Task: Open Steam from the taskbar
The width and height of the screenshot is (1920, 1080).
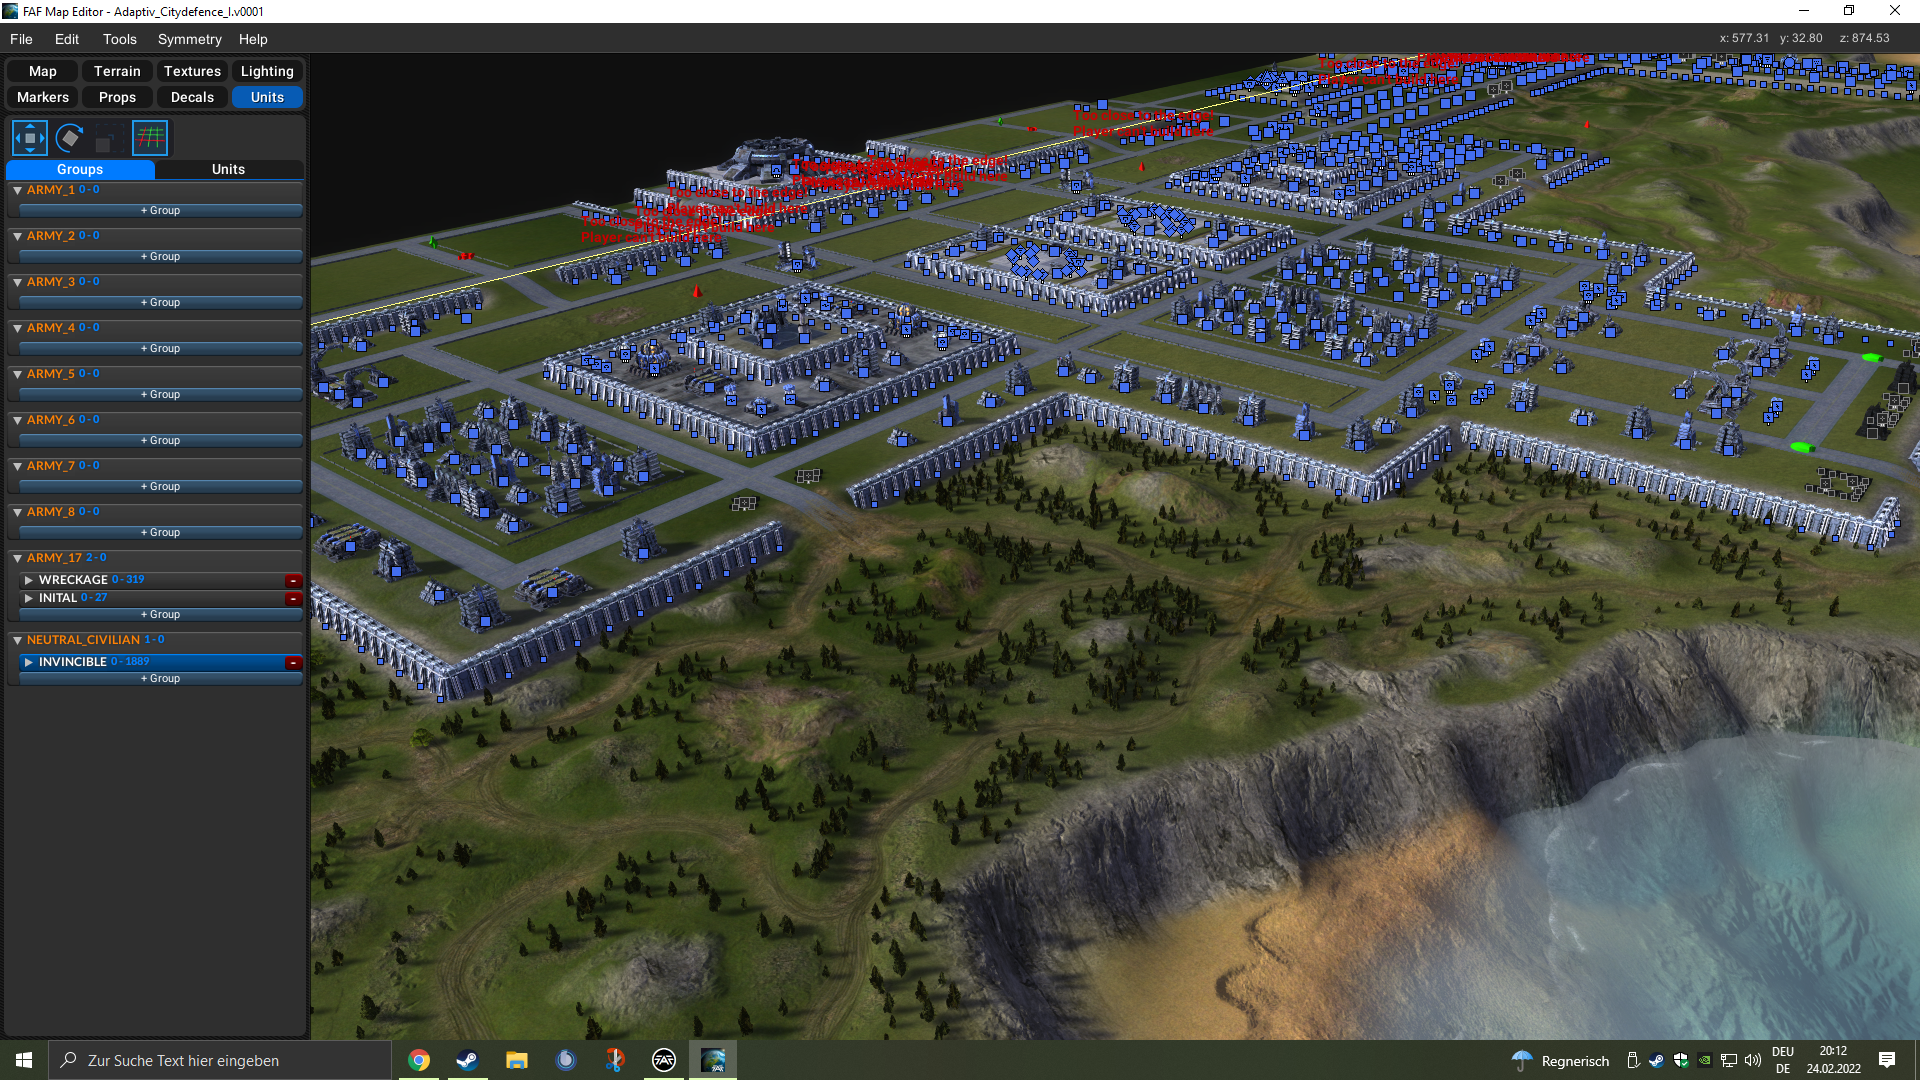Action: pyautogui.click(x=467, y=1060)
